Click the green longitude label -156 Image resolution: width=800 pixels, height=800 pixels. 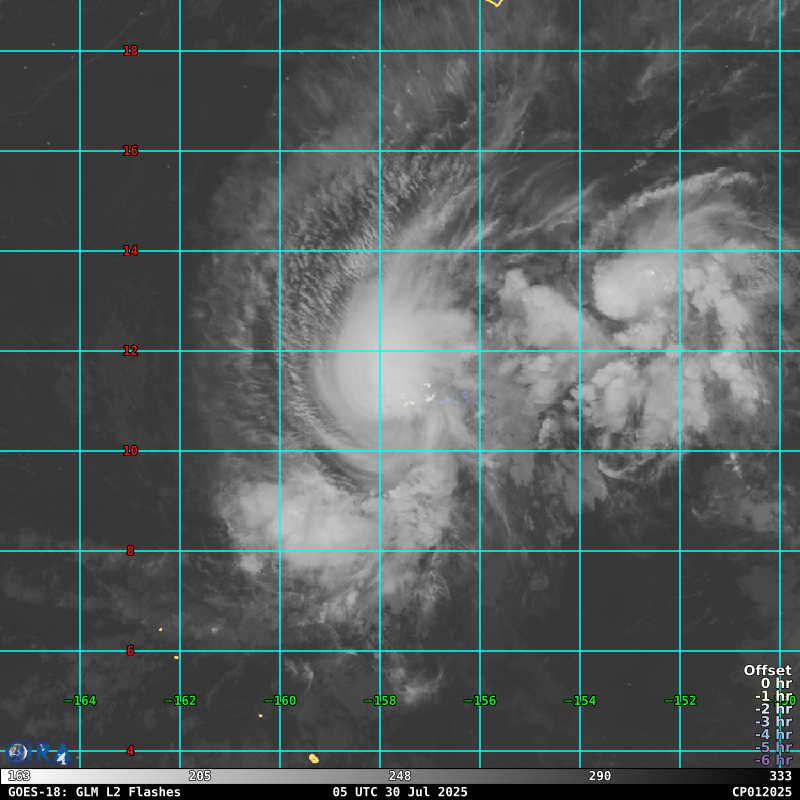(x=480, y=701)
